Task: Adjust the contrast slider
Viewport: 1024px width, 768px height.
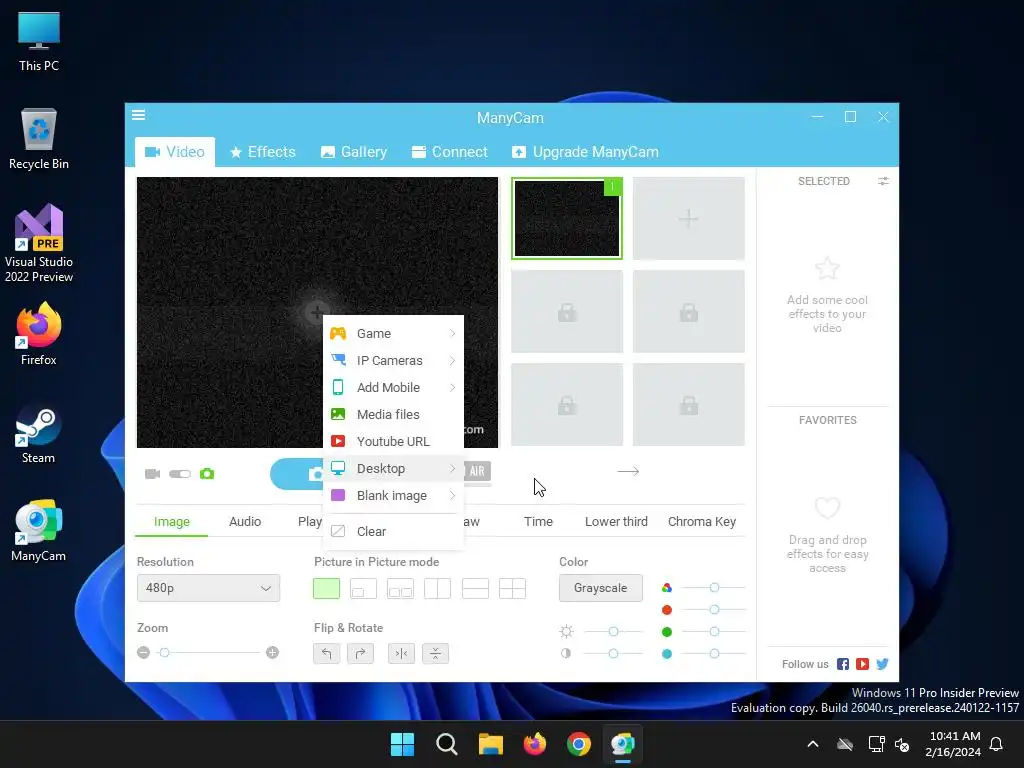Action: click(613, 653)
